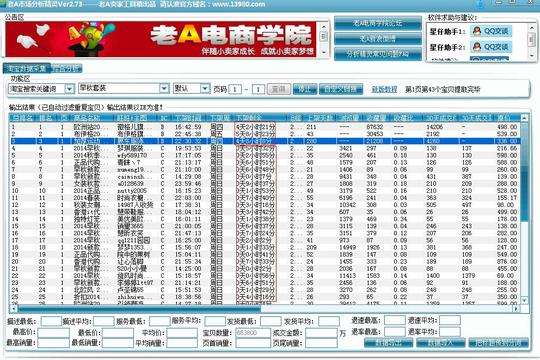Click seller name wfy589170 in row 5

132,155
